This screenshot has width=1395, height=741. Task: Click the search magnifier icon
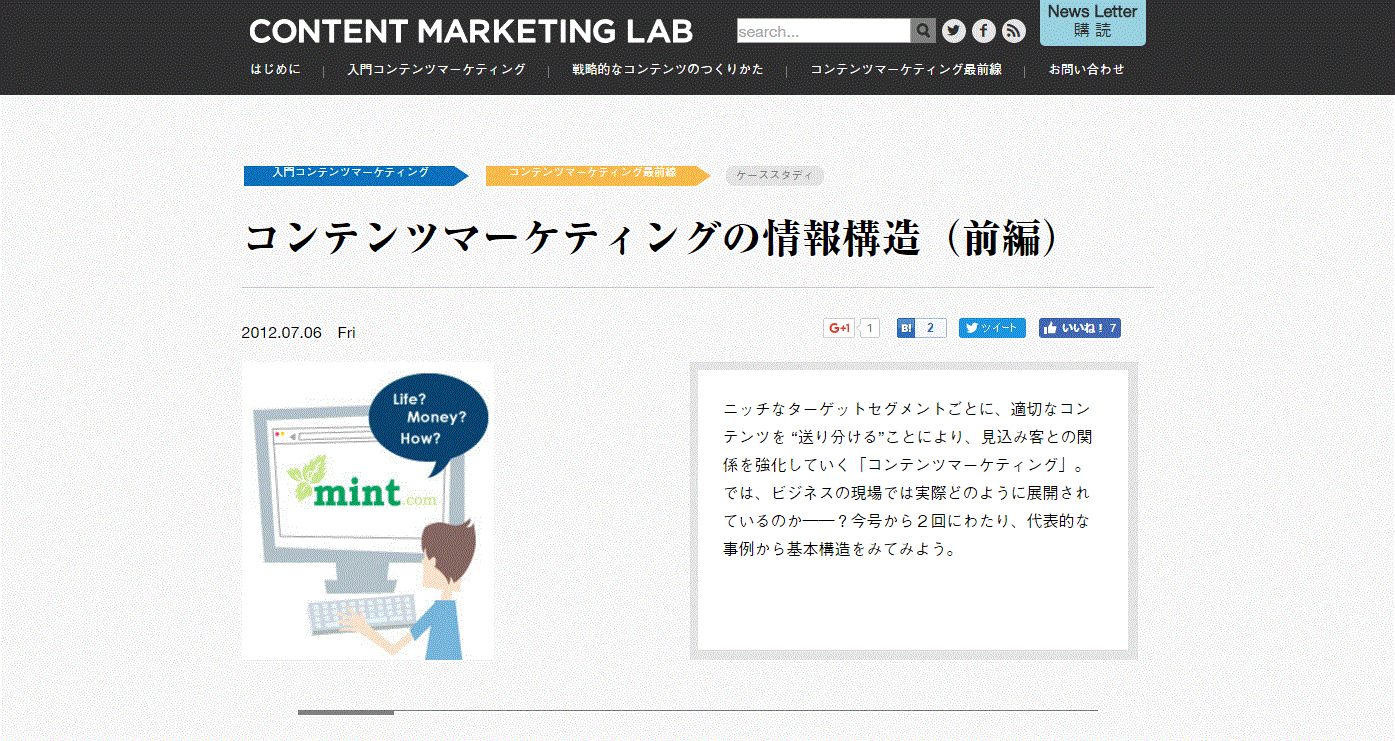click(x=923, y=31)
